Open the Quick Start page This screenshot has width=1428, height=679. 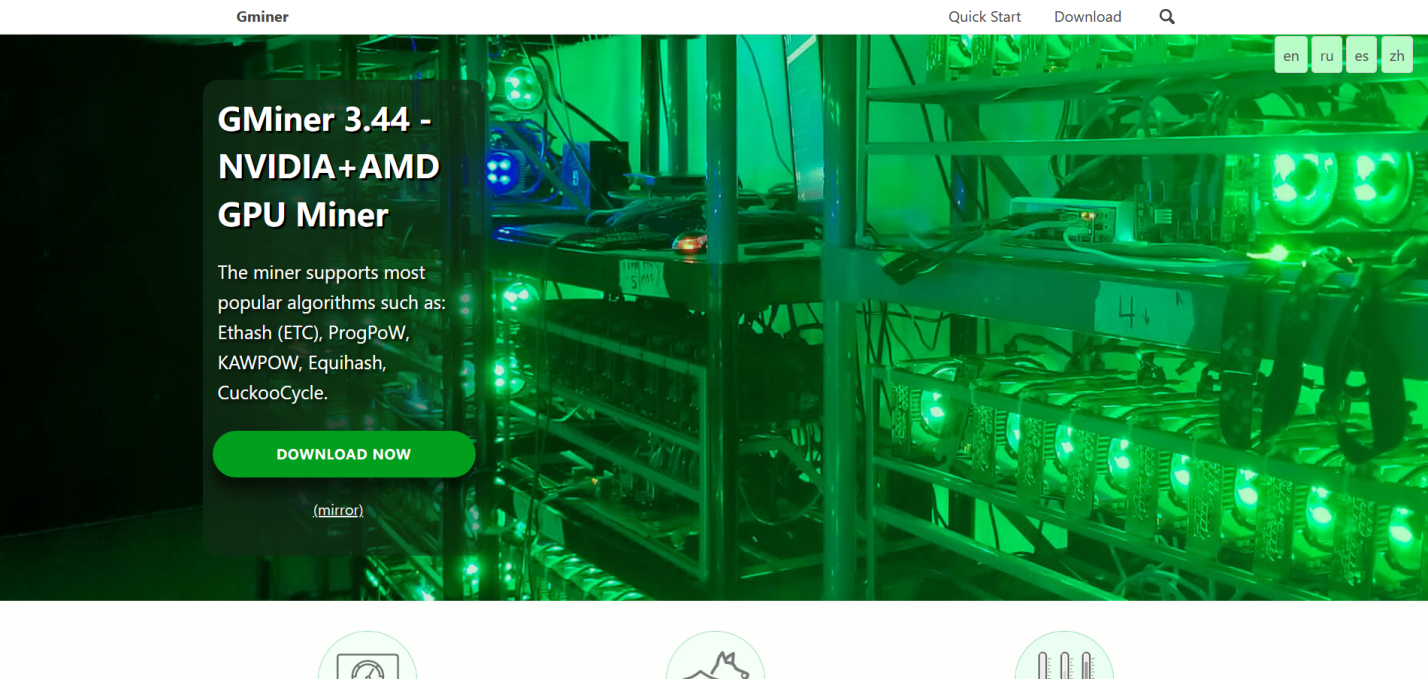point(984,16)
